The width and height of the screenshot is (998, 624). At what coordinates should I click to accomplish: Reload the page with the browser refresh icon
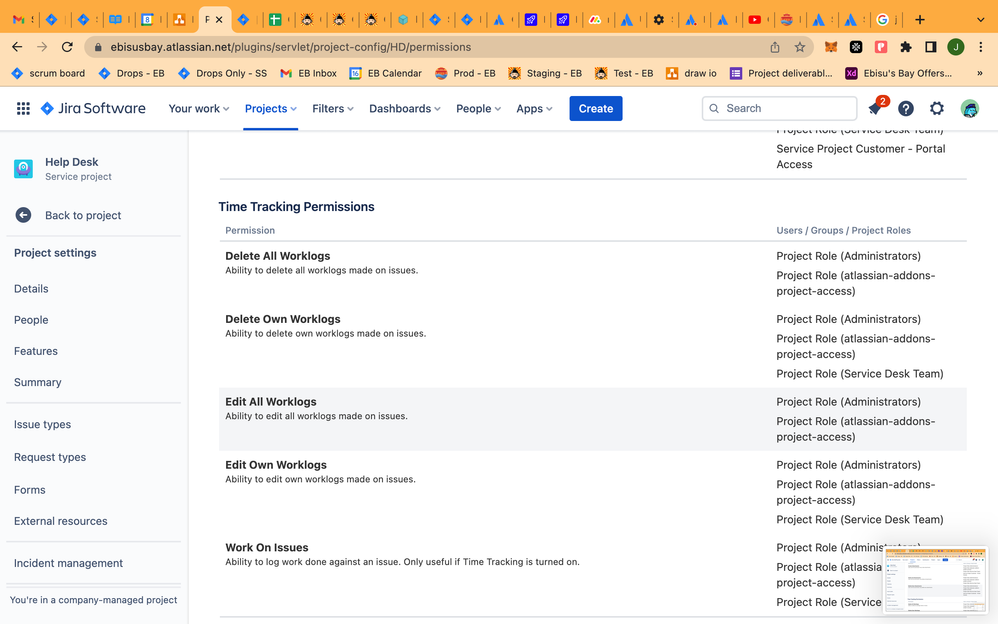pos(67,47)
